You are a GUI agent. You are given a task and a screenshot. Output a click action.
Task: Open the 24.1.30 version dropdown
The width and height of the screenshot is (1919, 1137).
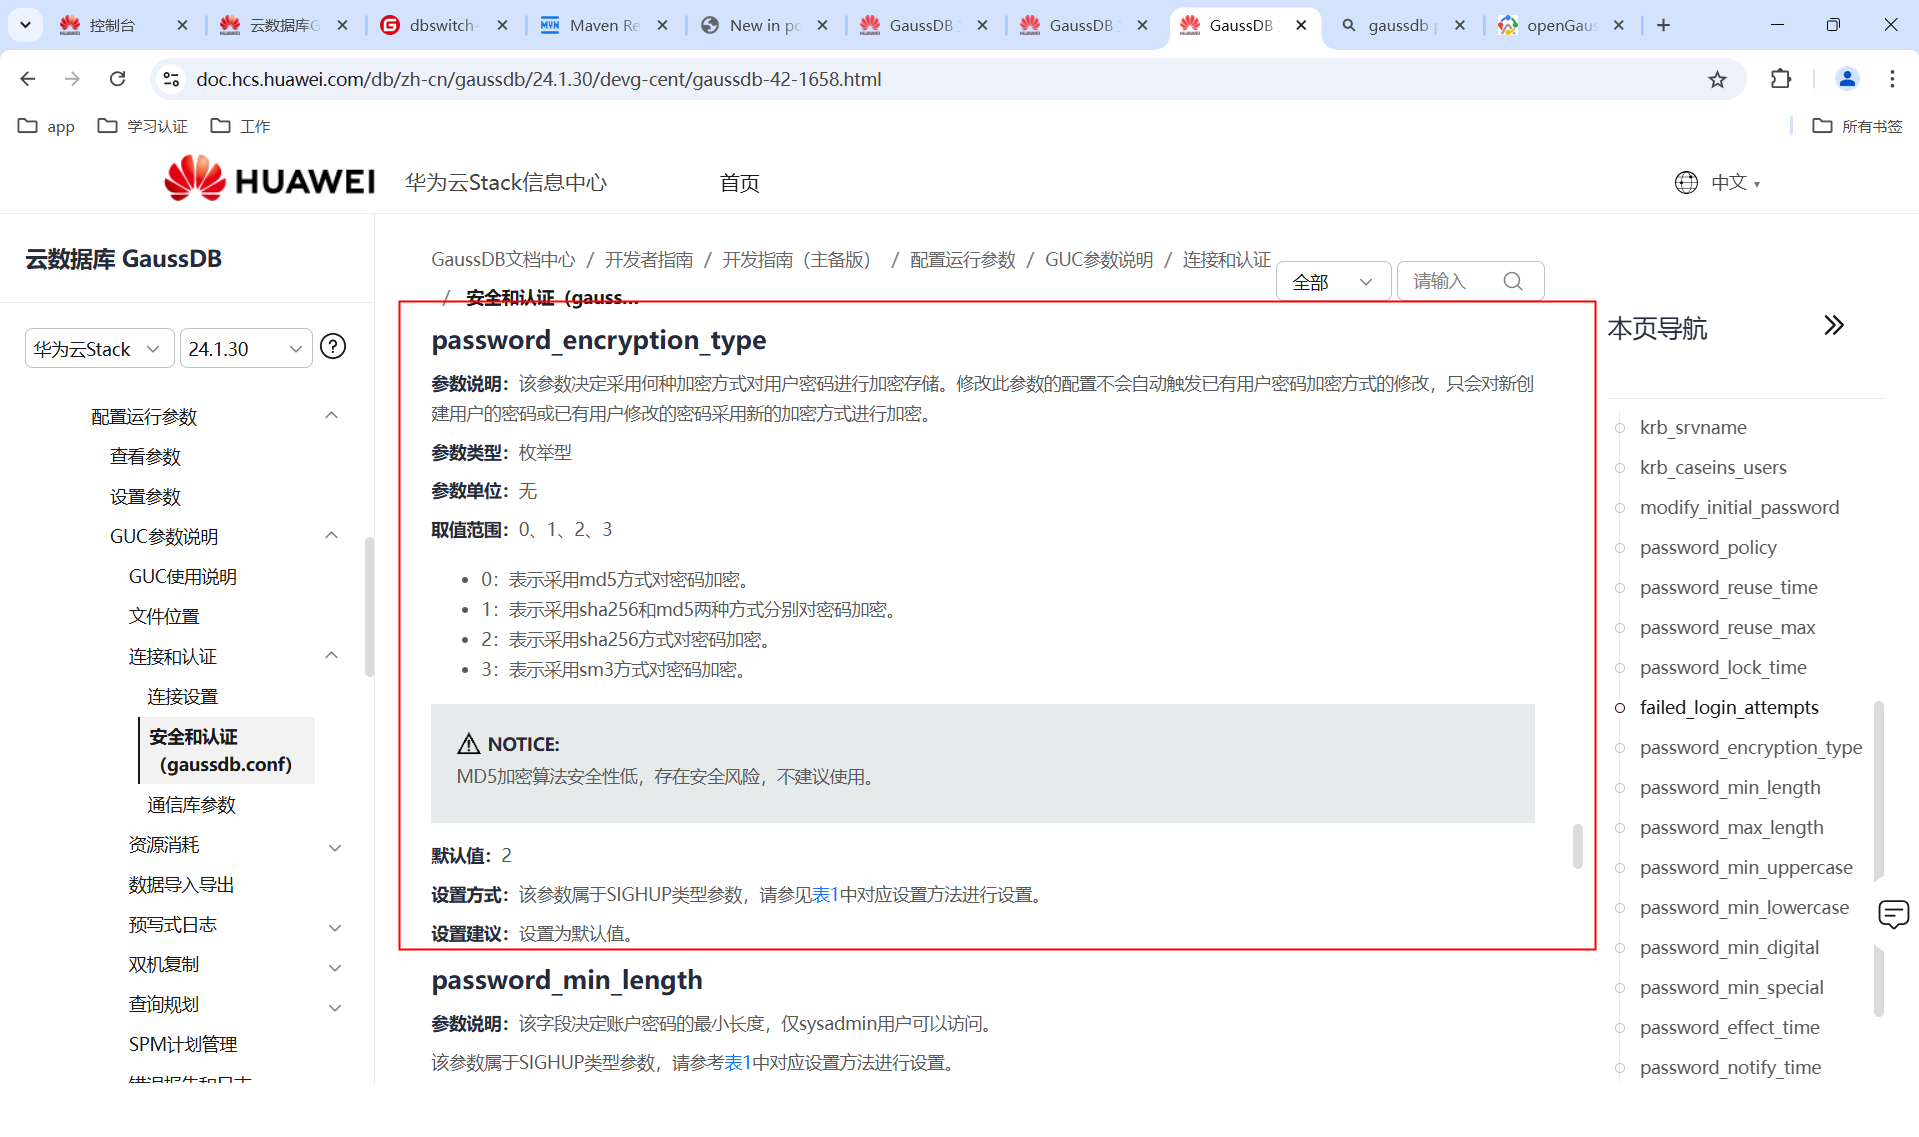(x=246, y=348)
